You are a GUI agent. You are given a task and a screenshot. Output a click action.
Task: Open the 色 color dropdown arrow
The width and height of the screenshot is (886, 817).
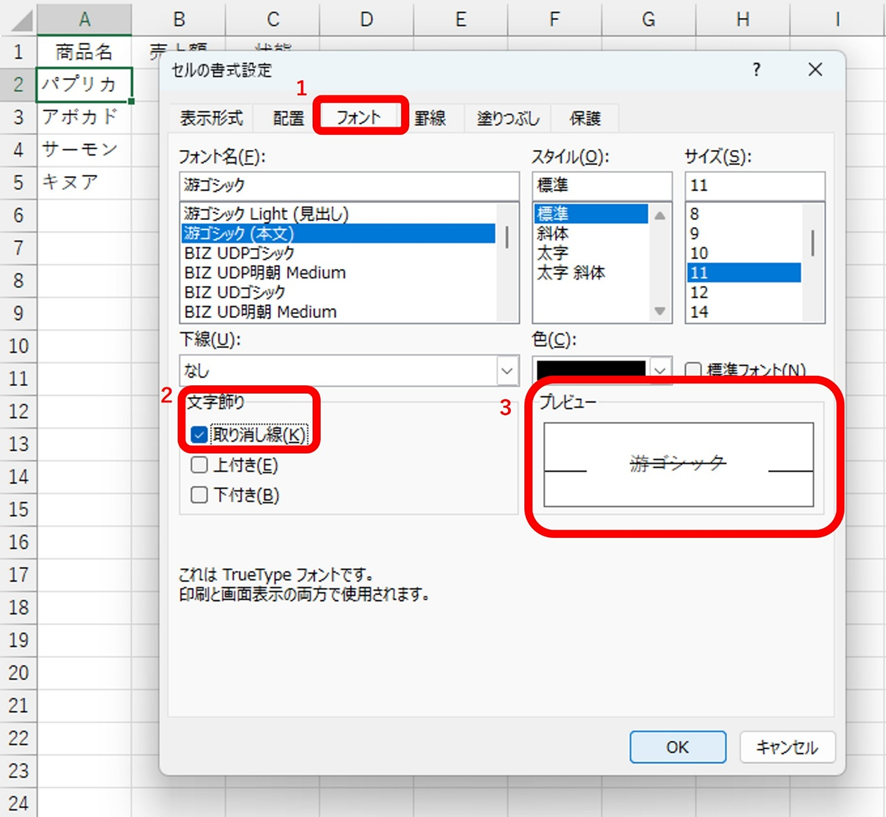660,370
